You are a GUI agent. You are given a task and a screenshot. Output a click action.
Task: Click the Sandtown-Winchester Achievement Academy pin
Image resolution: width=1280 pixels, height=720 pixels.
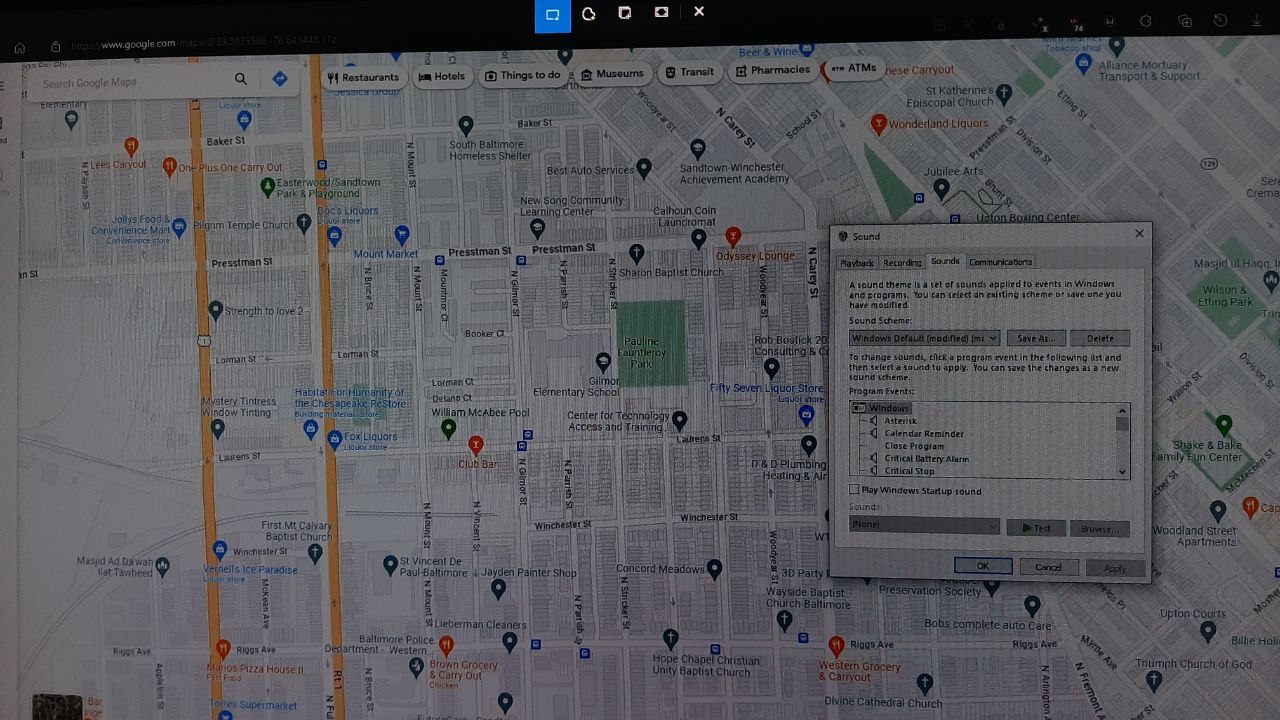(698, 149)
